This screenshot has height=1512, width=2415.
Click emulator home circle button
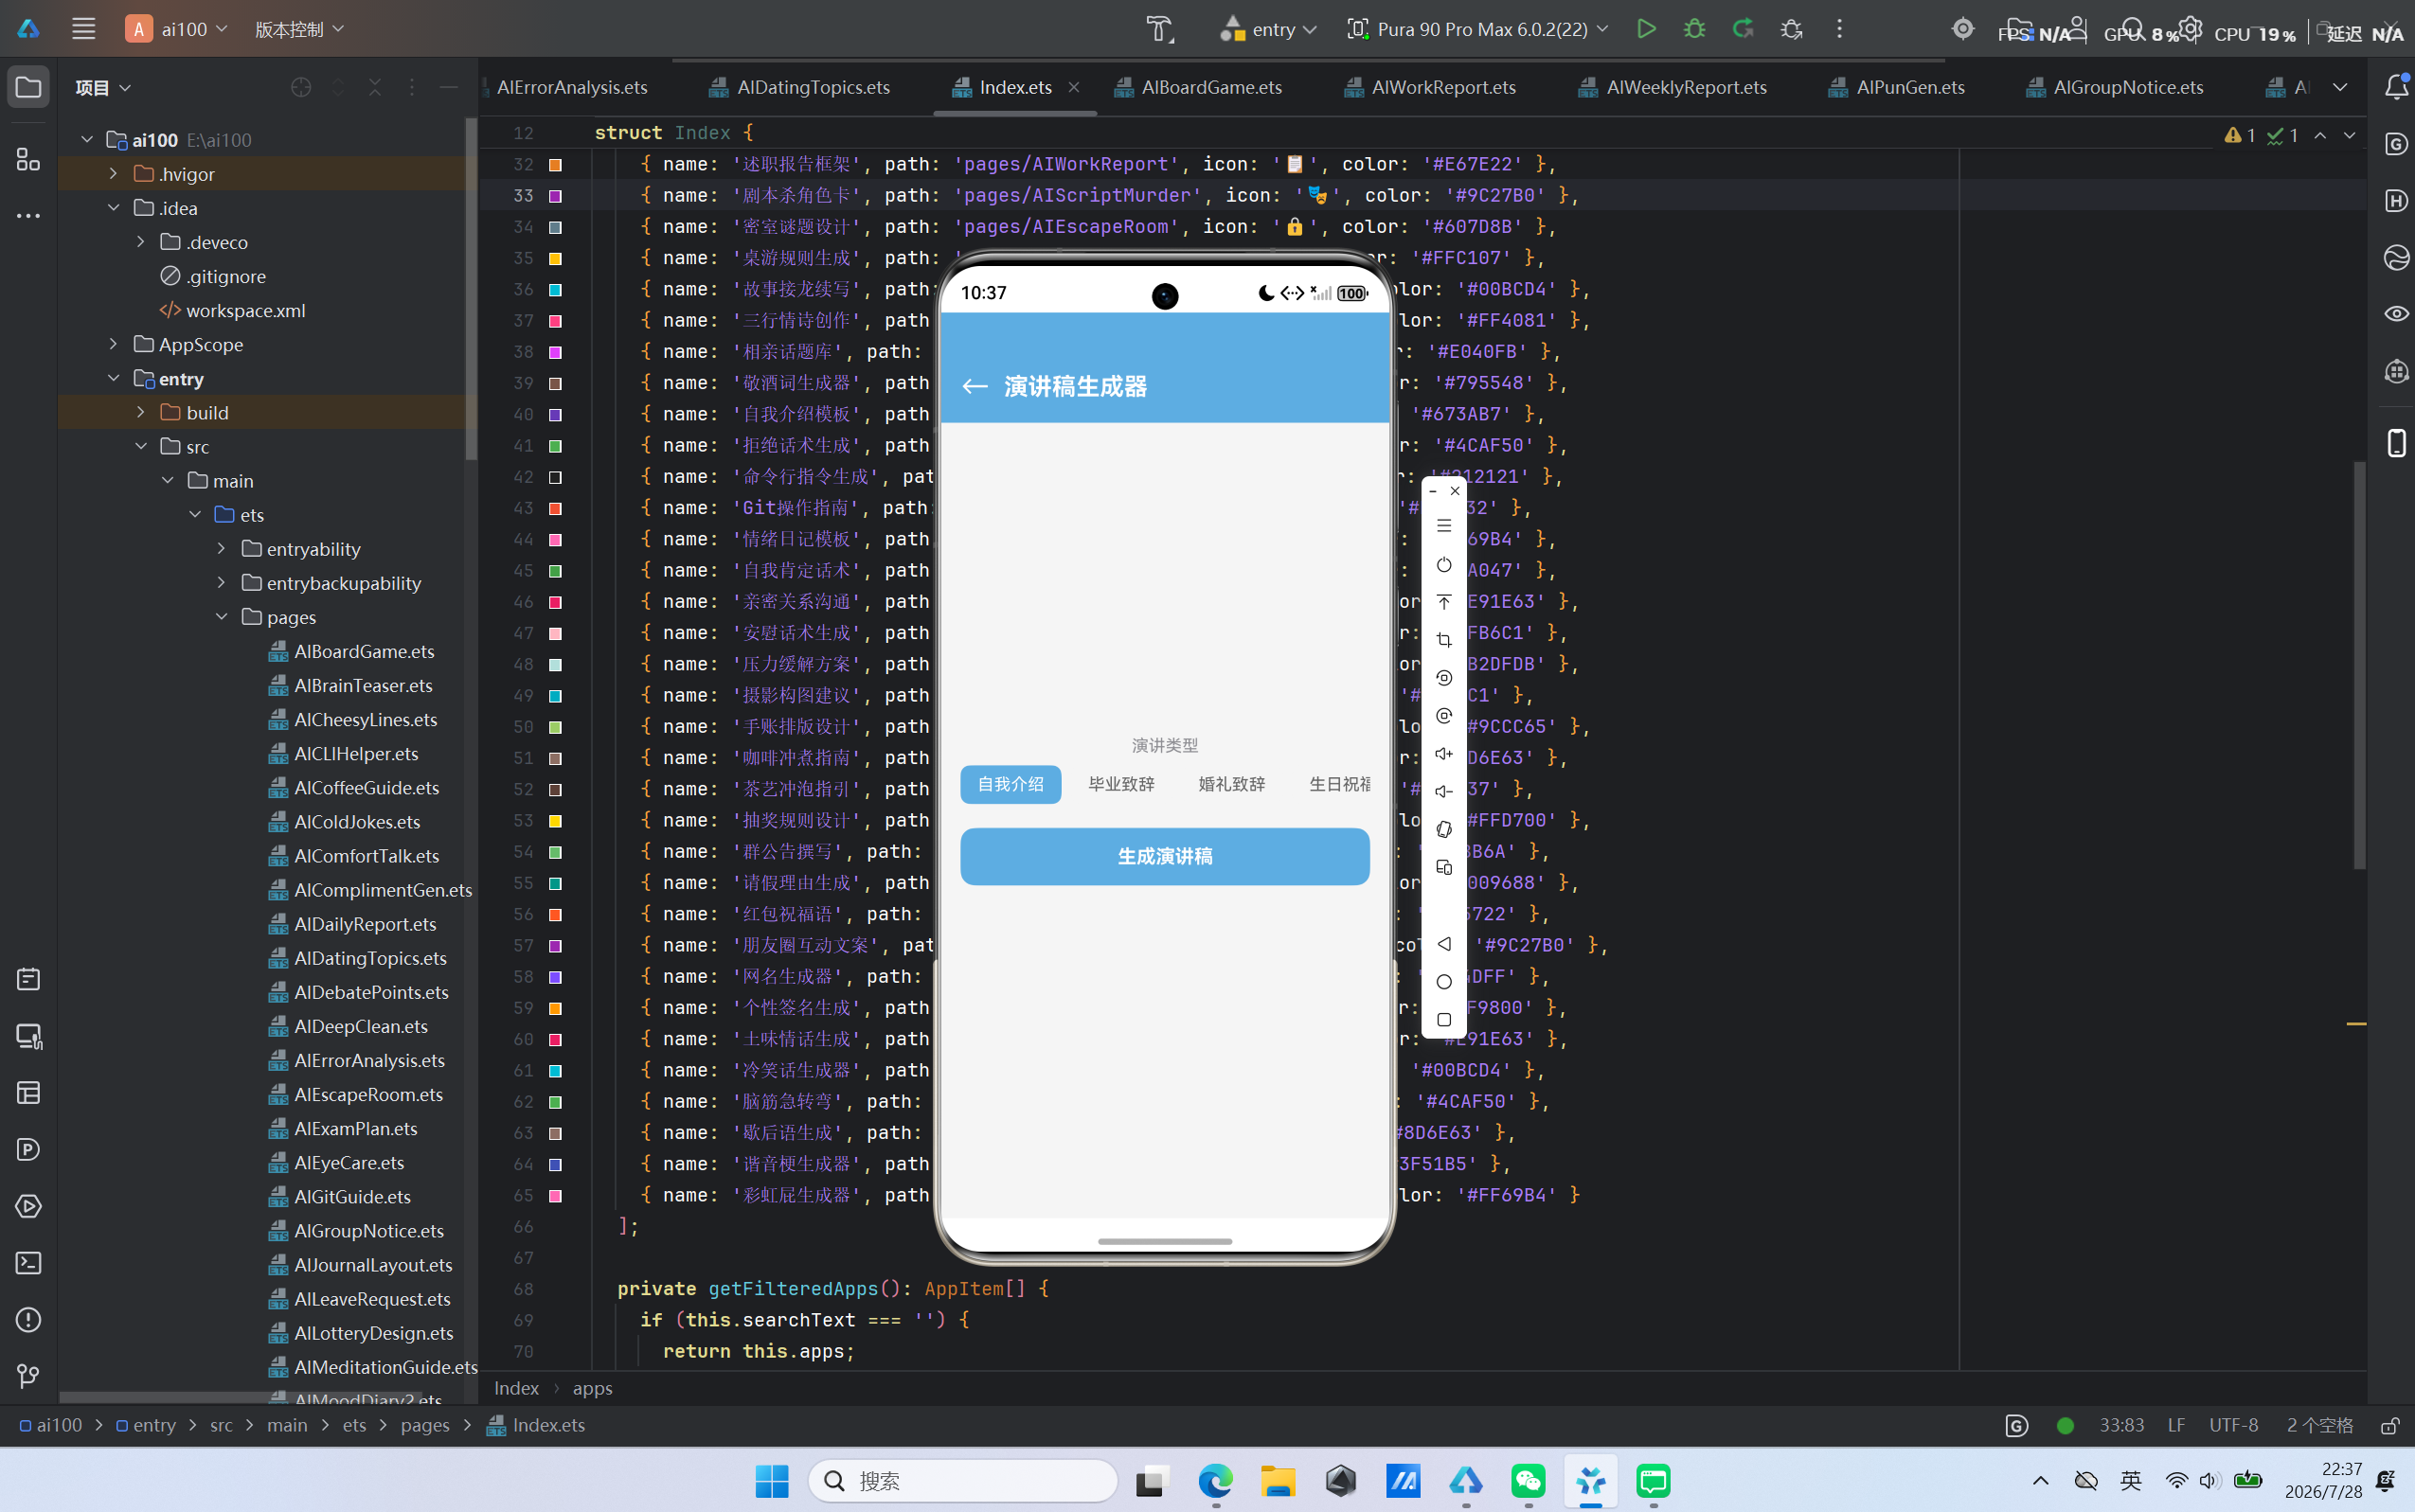1443,981
